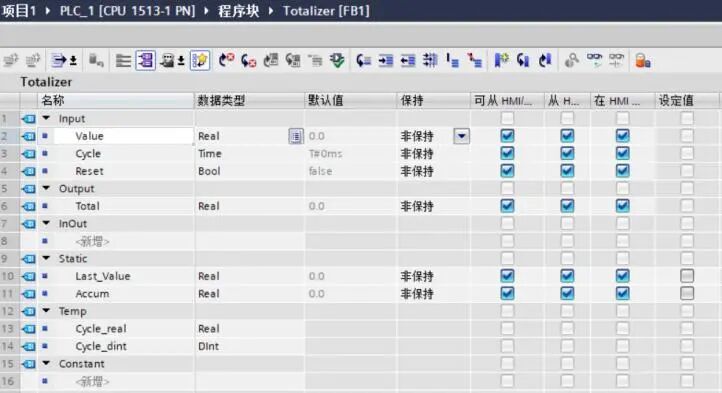Click the horizontal lines list-view toolbar icon
The height and width of the screenshot is (393, 722).
point(123,60)
